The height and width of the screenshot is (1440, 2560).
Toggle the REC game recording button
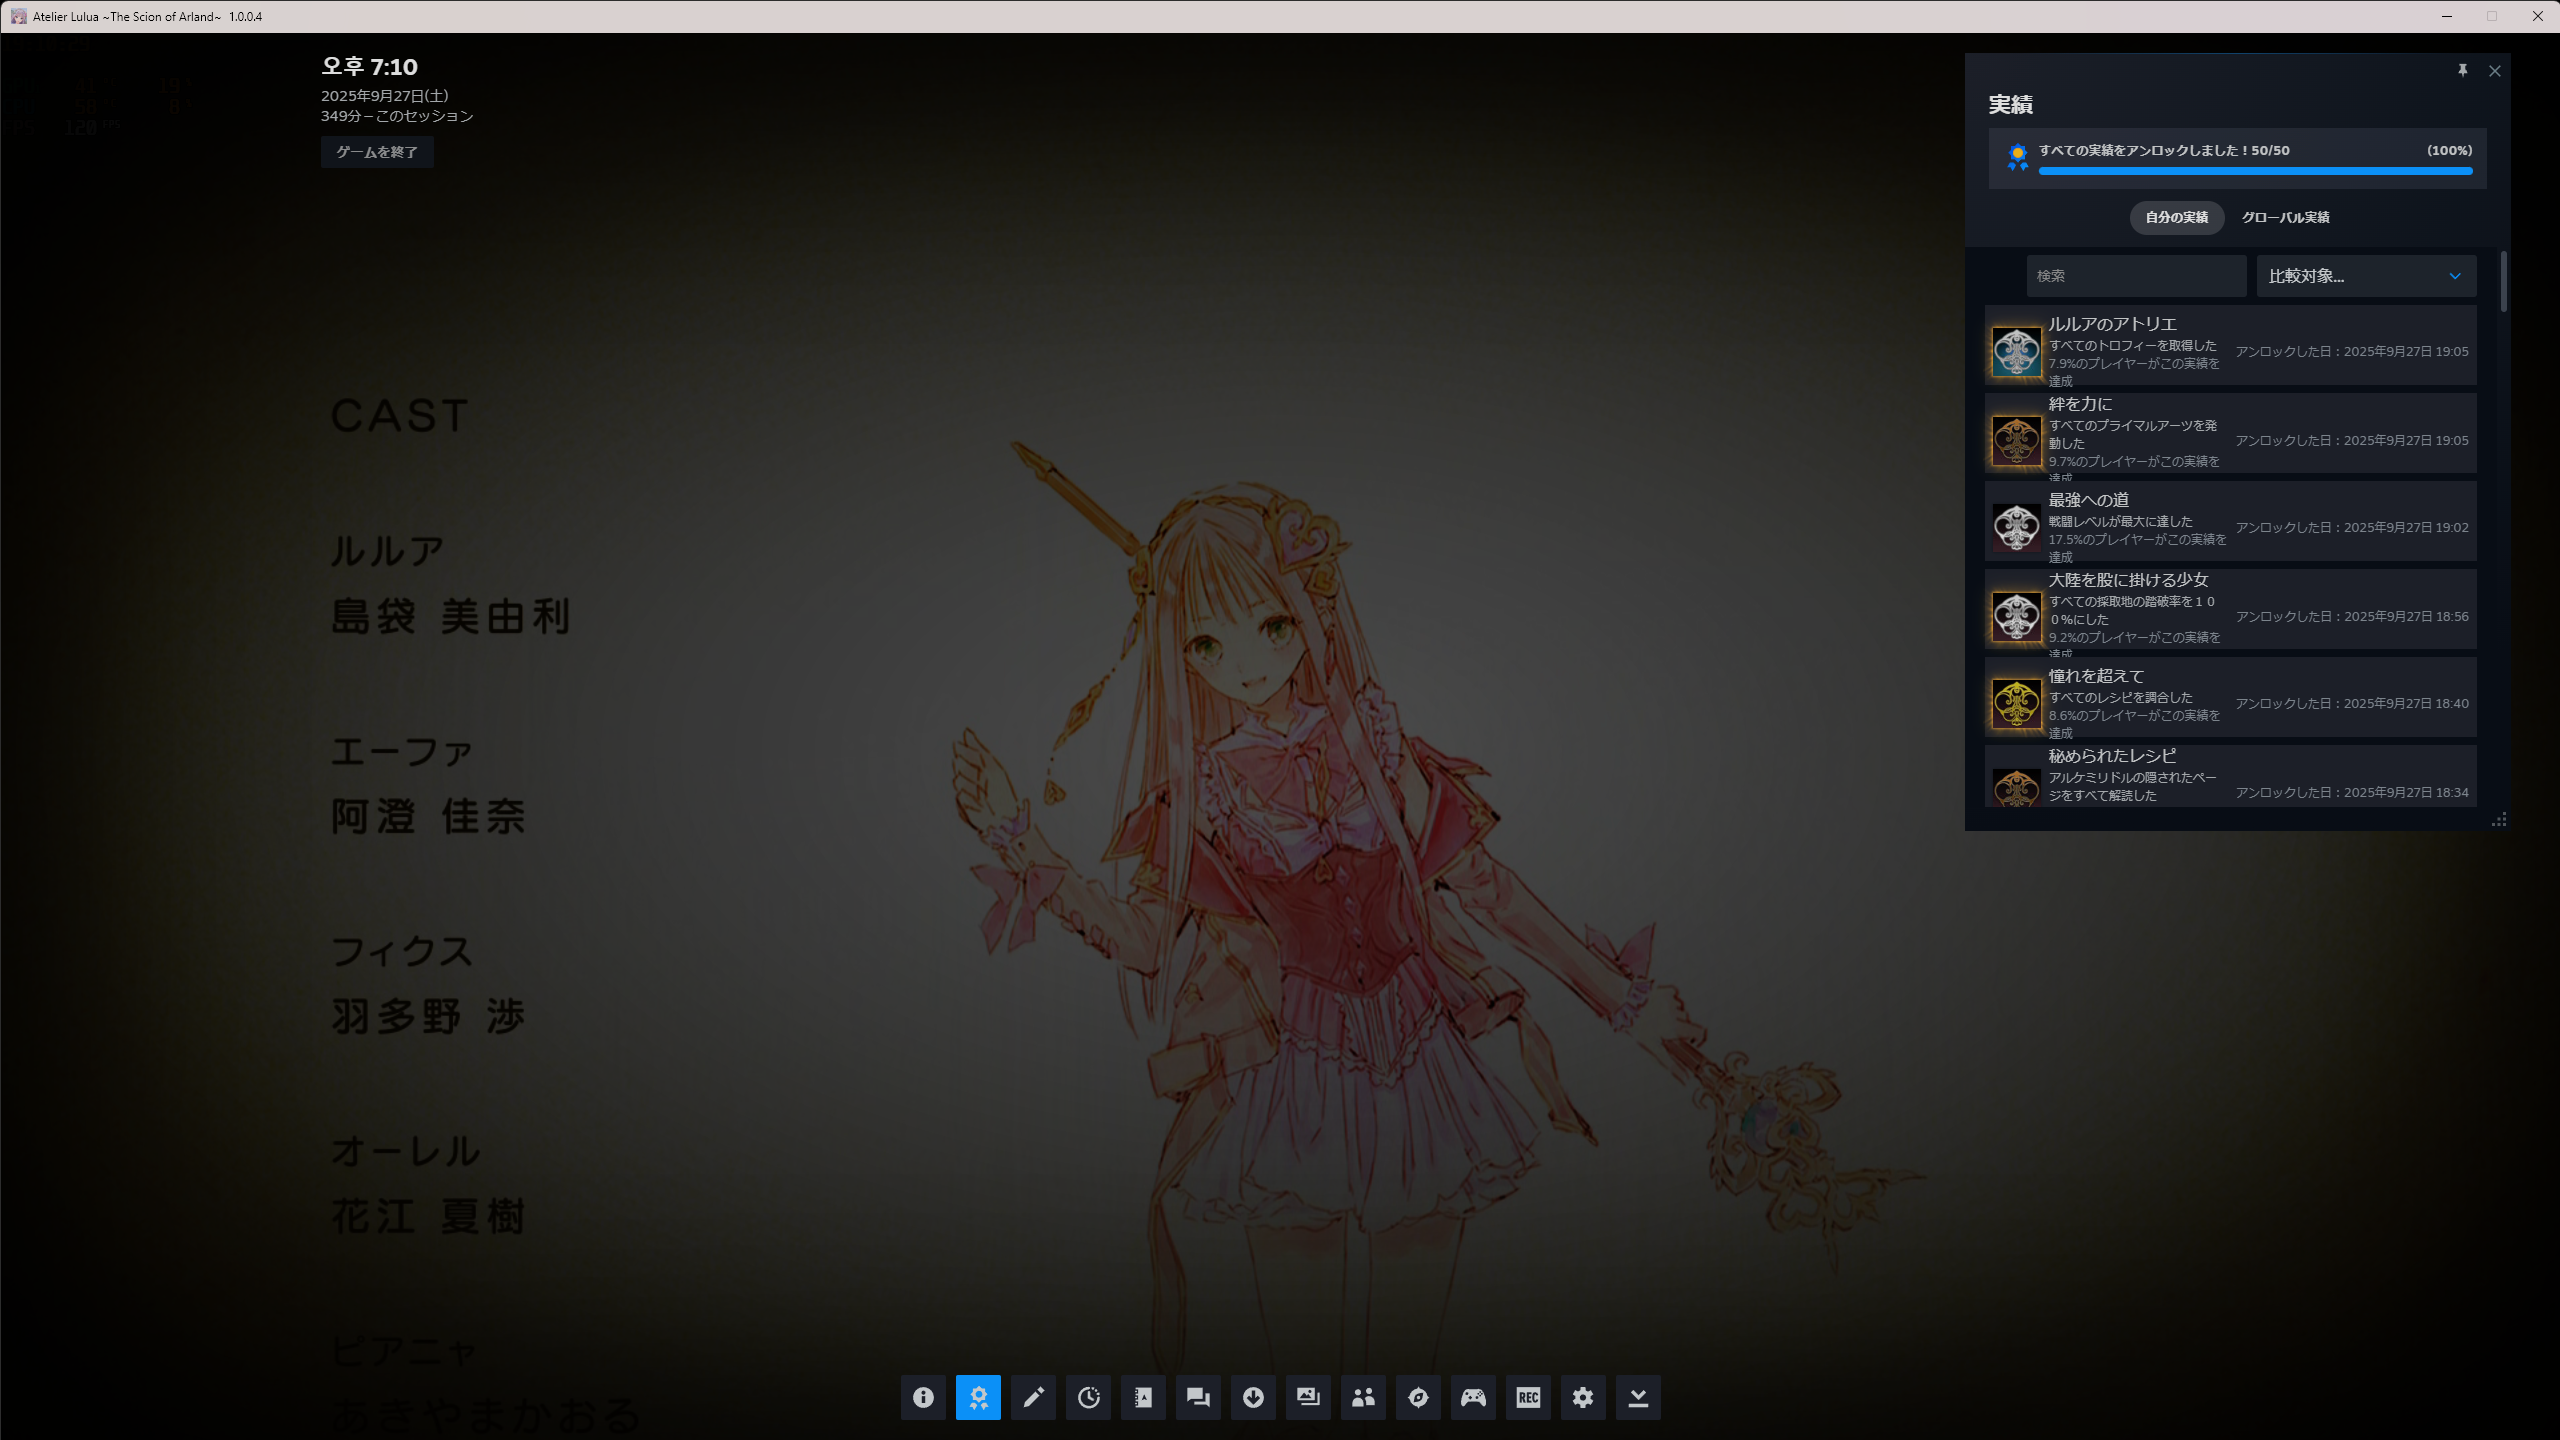1528,1397
